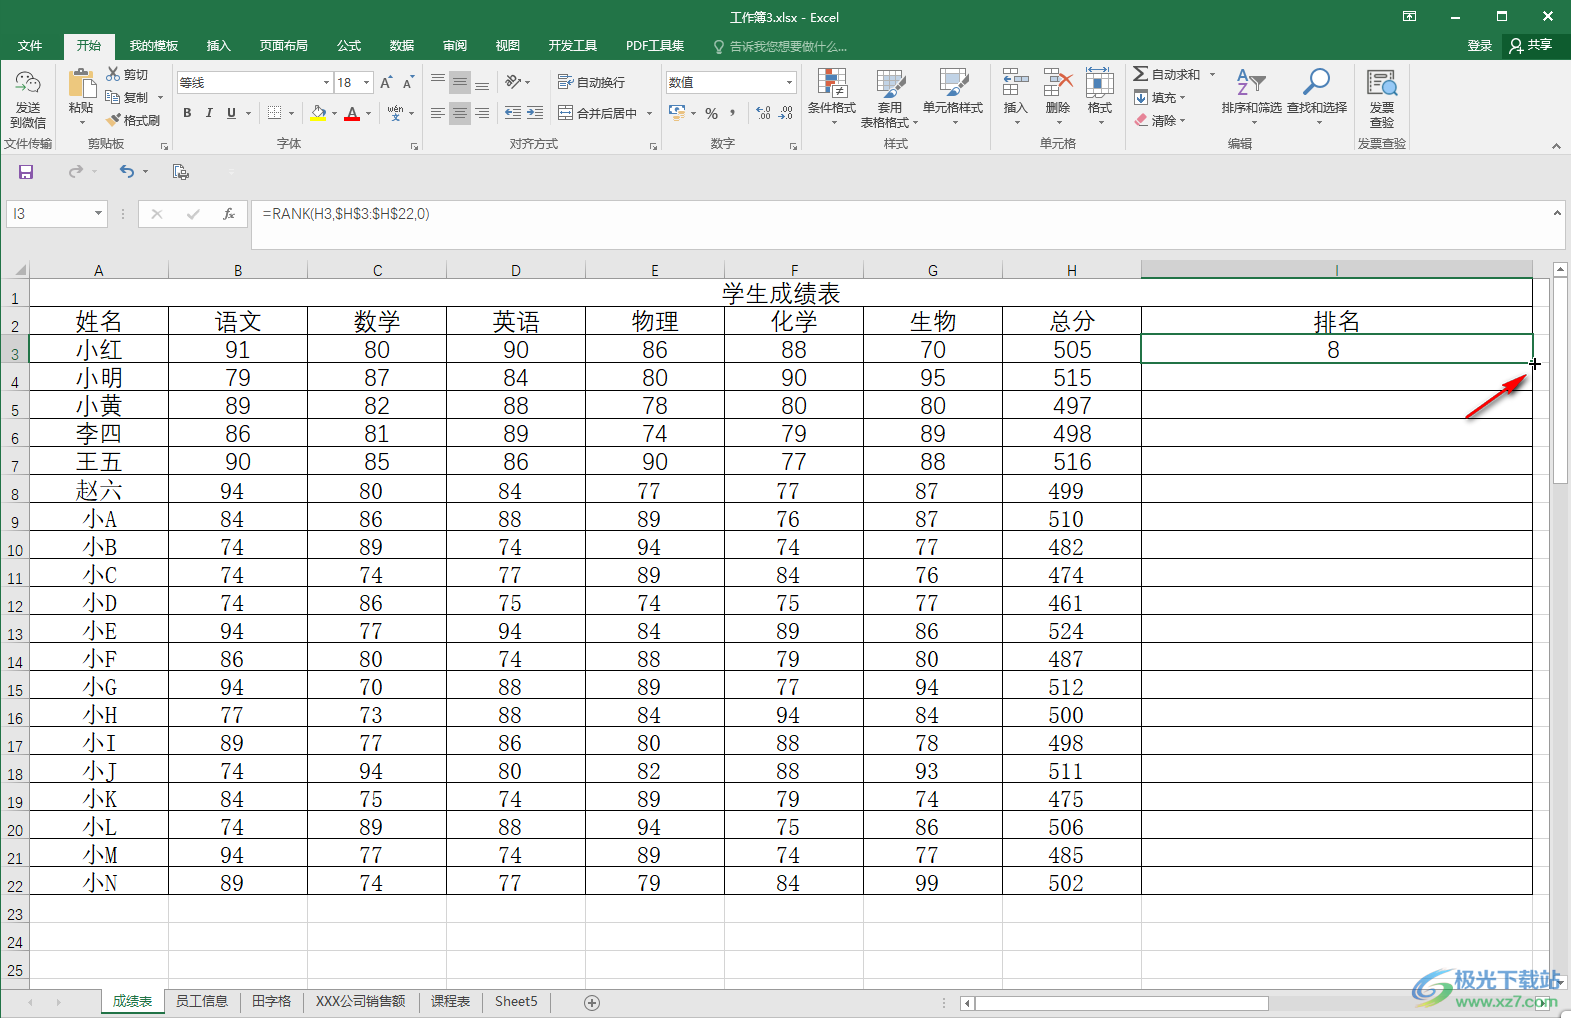The height and width of the screenshot is (1018, 1571).
Task: Open the File (文件) menu
Action: point(30,46)
